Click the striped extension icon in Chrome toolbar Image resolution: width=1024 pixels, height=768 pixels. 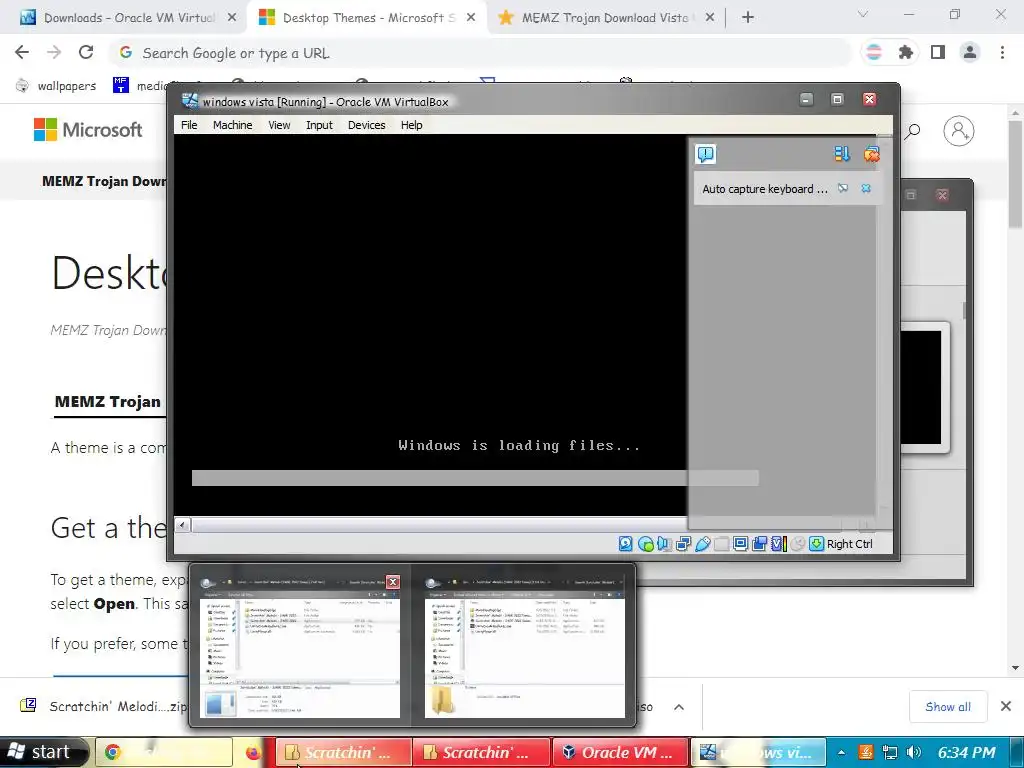coord(874,52)
